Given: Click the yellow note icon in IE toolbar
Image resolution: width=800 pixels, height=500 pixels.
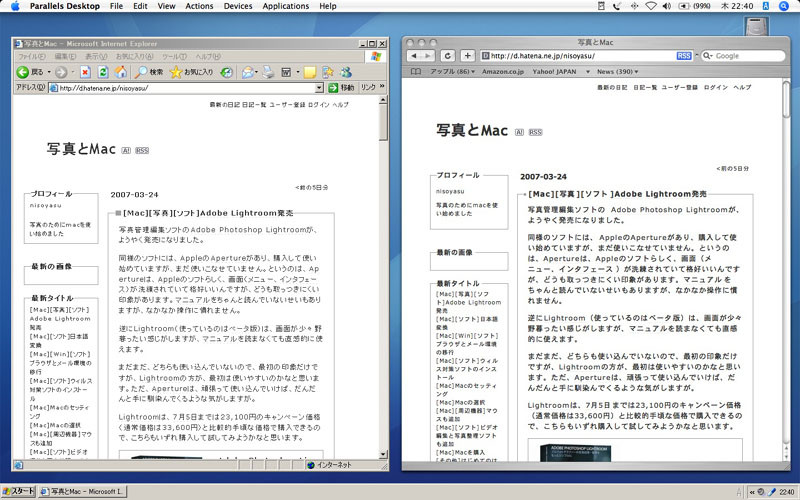Looking at the screenshot, I should click(x=309, y=72).
